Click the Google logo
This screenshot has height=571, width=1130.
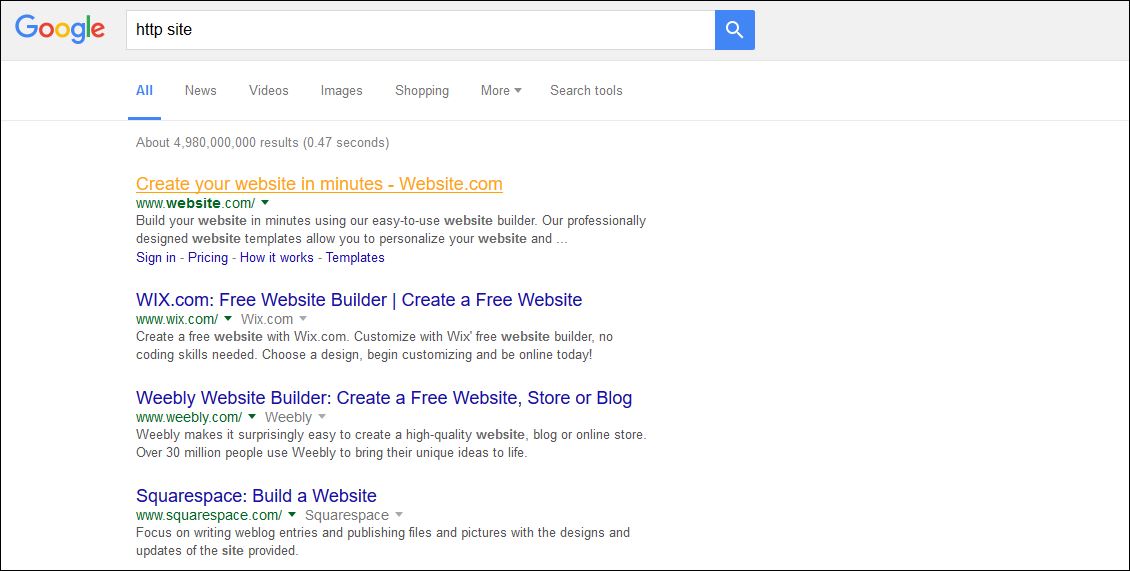pos(60,29)
